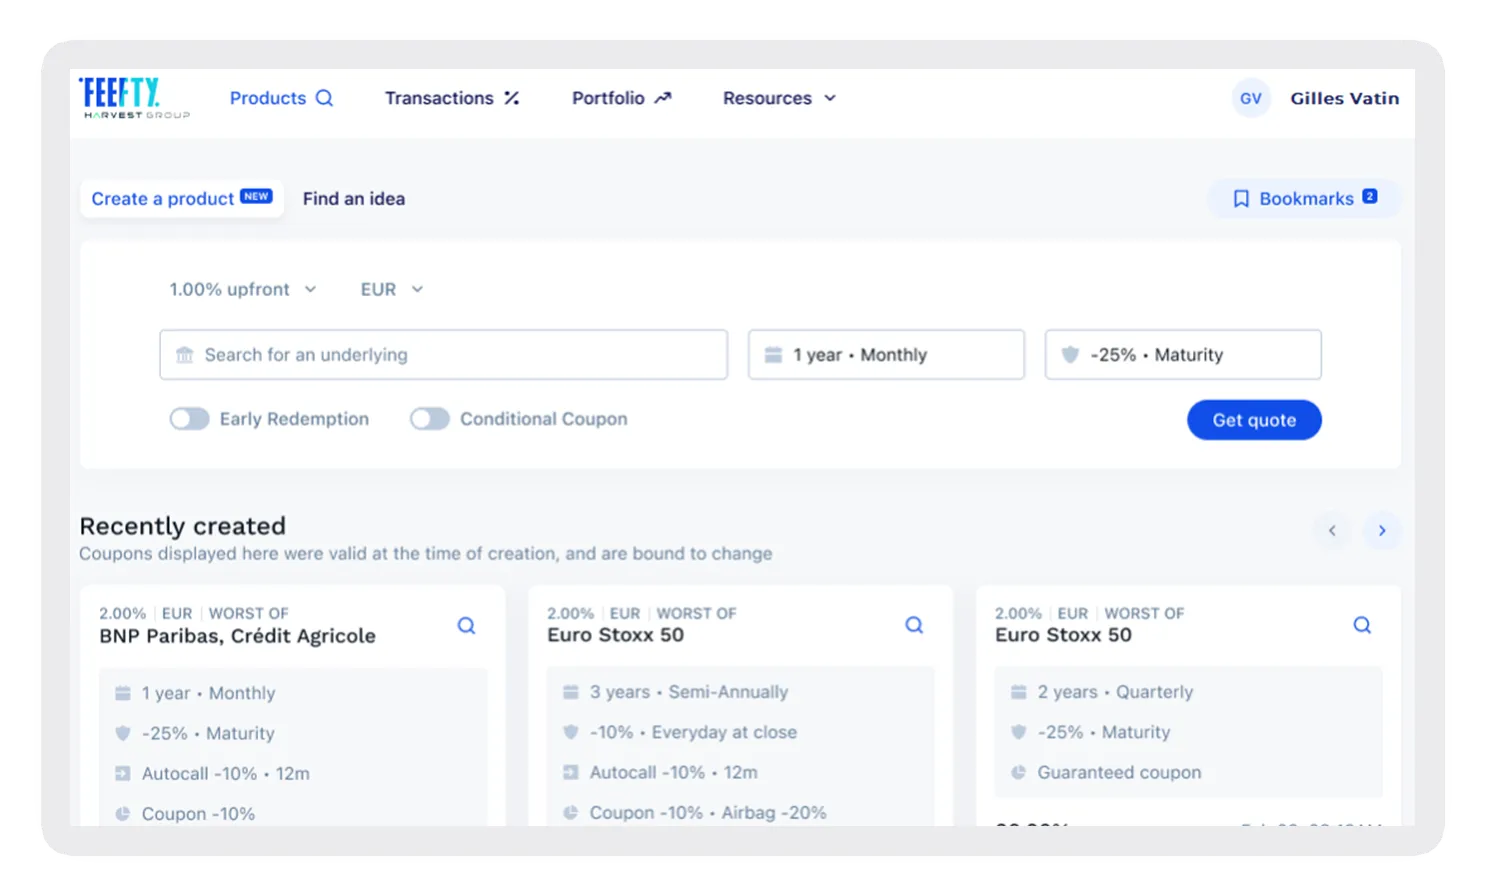The height and width of the screenshot is (896, 1486).
Task: Click the text 1 year • Monthly on BNP card
Action: (208, 693)
